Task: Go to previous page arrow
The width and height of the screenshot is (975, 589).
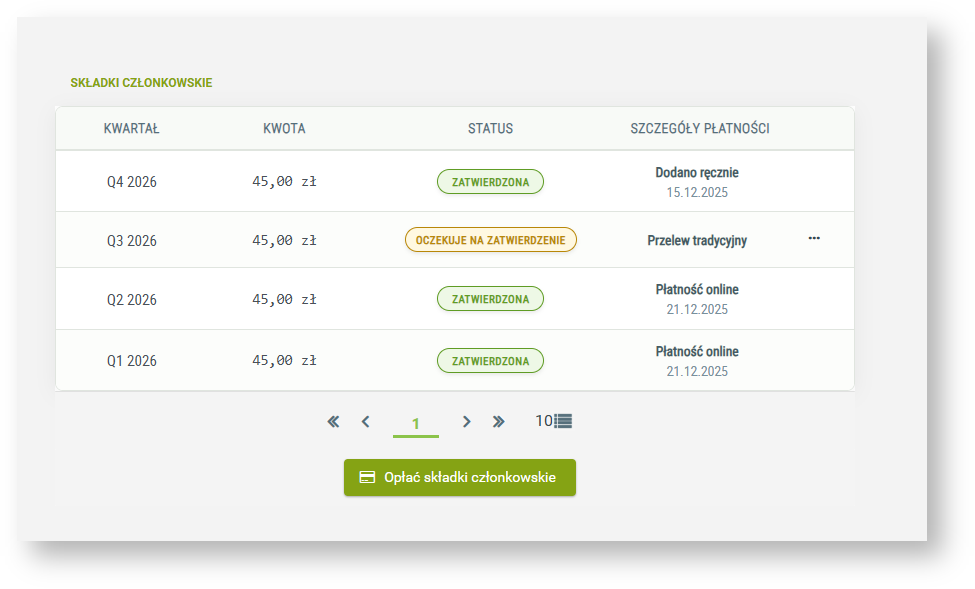Action: 366,422
